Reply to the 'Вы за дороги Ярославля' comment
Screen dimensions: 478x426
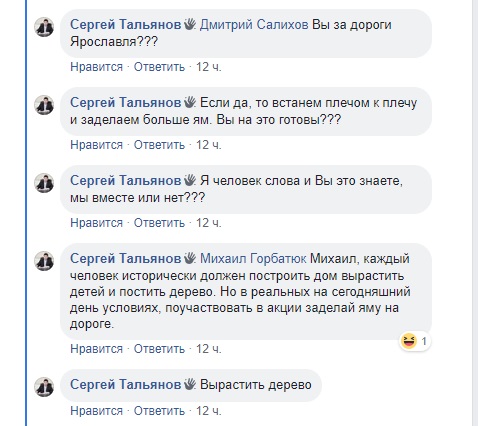(x=159, y=67)
